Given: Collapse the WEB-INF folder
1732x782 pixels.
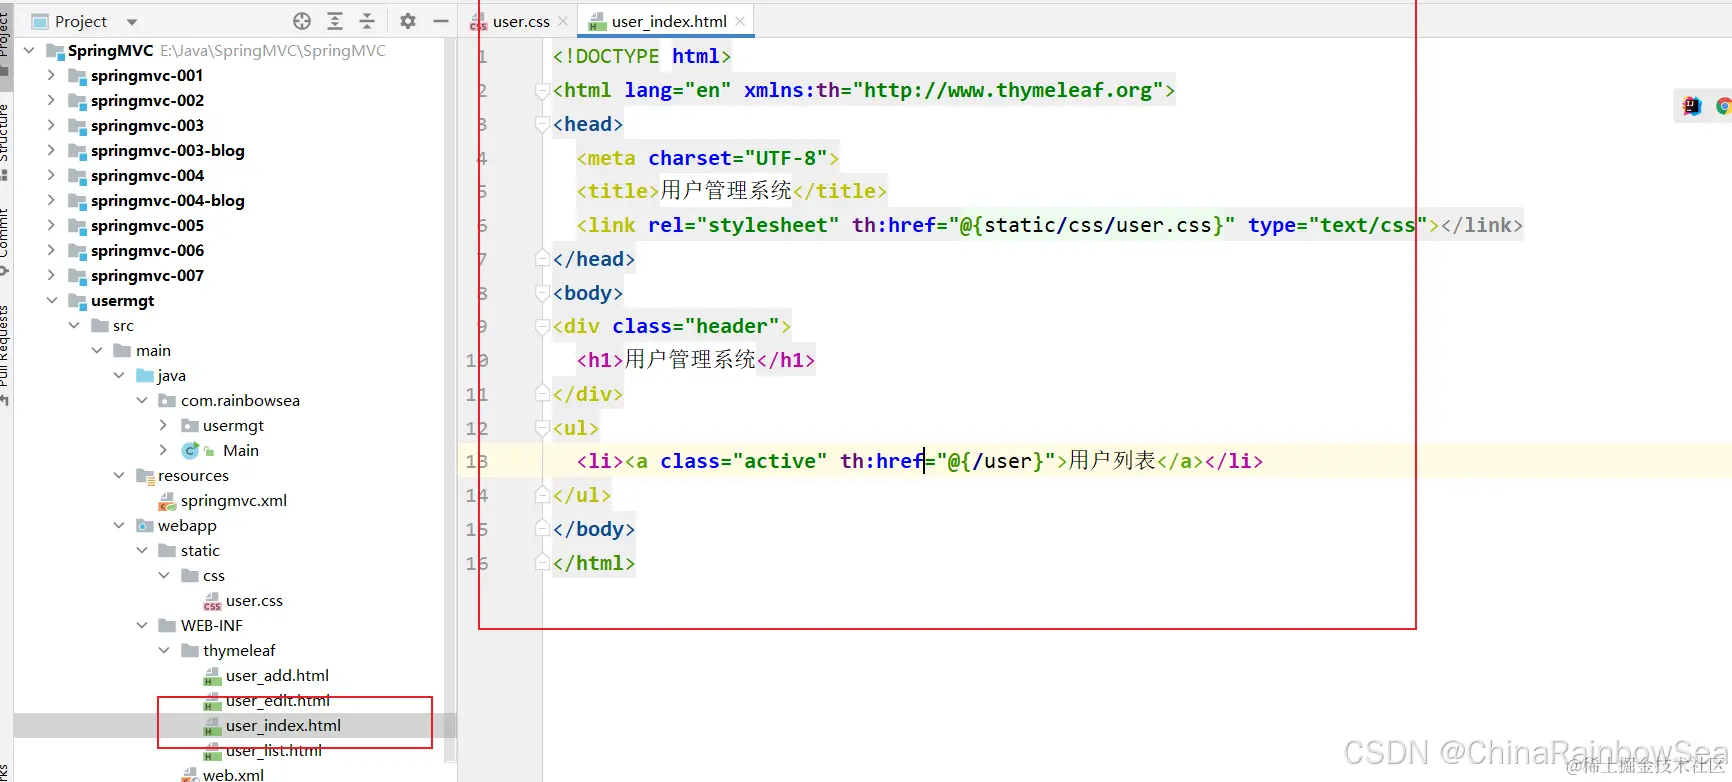Looking at the screenshot, I should coord(142,625).
